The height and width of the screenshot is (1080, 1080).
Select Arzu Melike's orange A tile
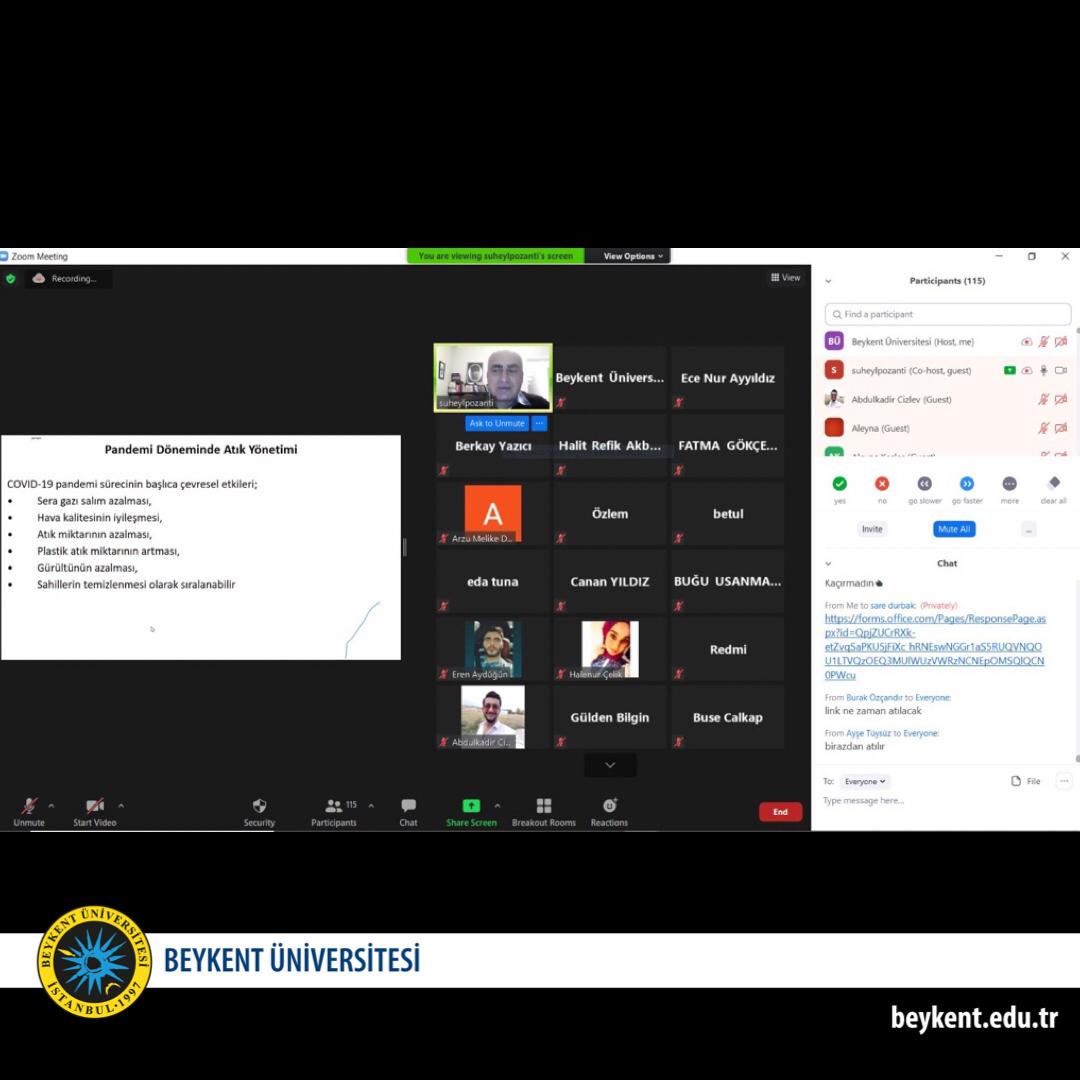click(493, 514)
